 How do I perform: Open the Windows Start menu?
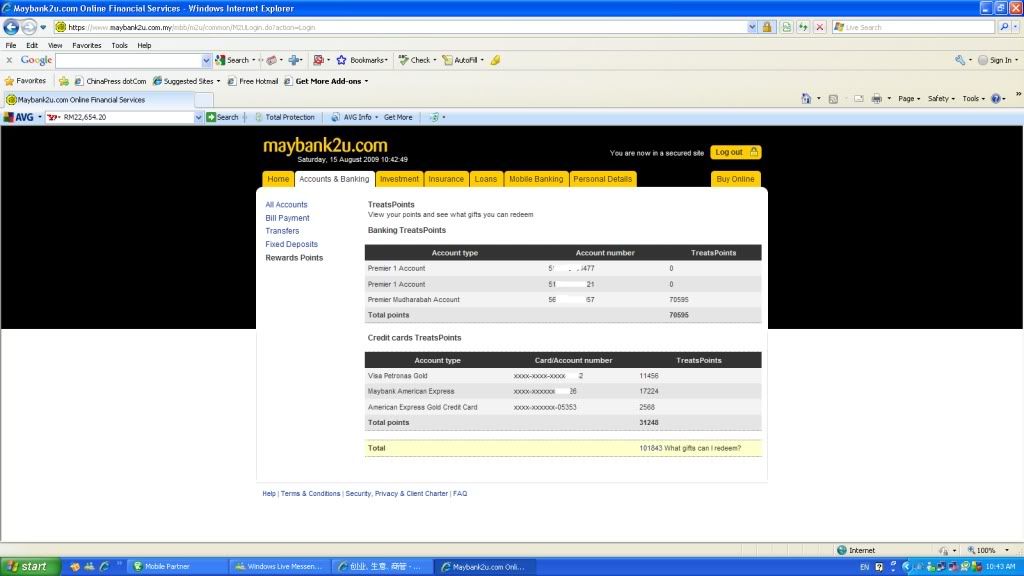30,566
